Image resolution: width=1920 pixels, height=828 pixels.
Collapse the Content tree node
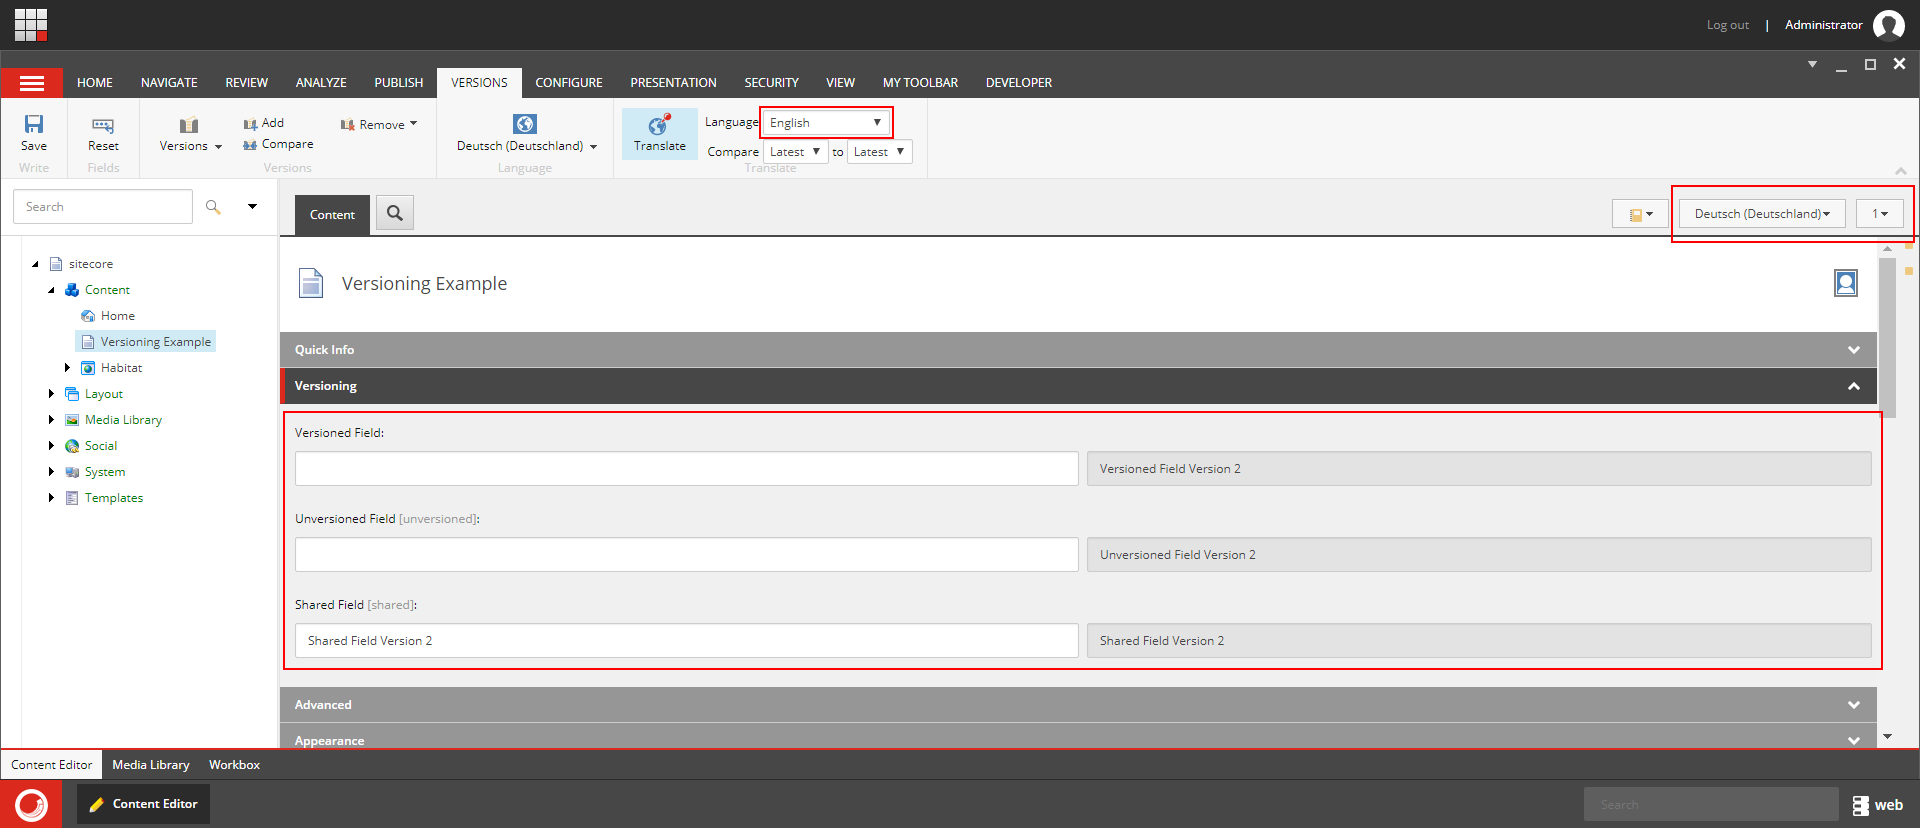tap(52, 290)
